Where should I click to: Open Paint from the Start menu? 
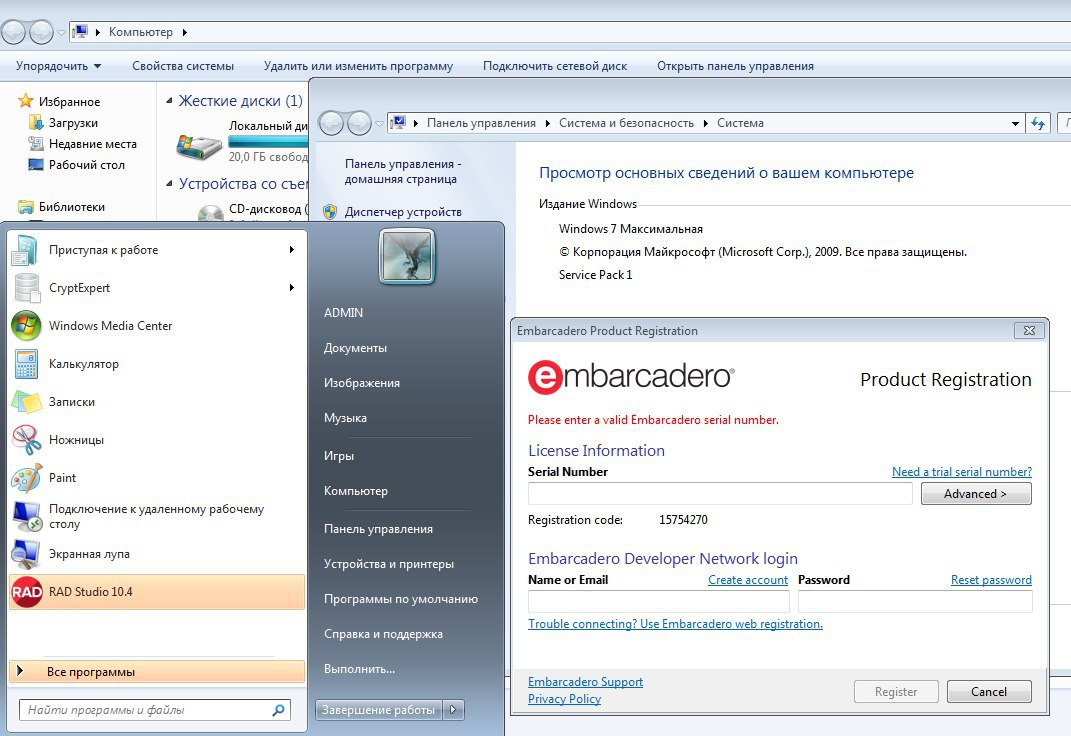coord(157,478)
